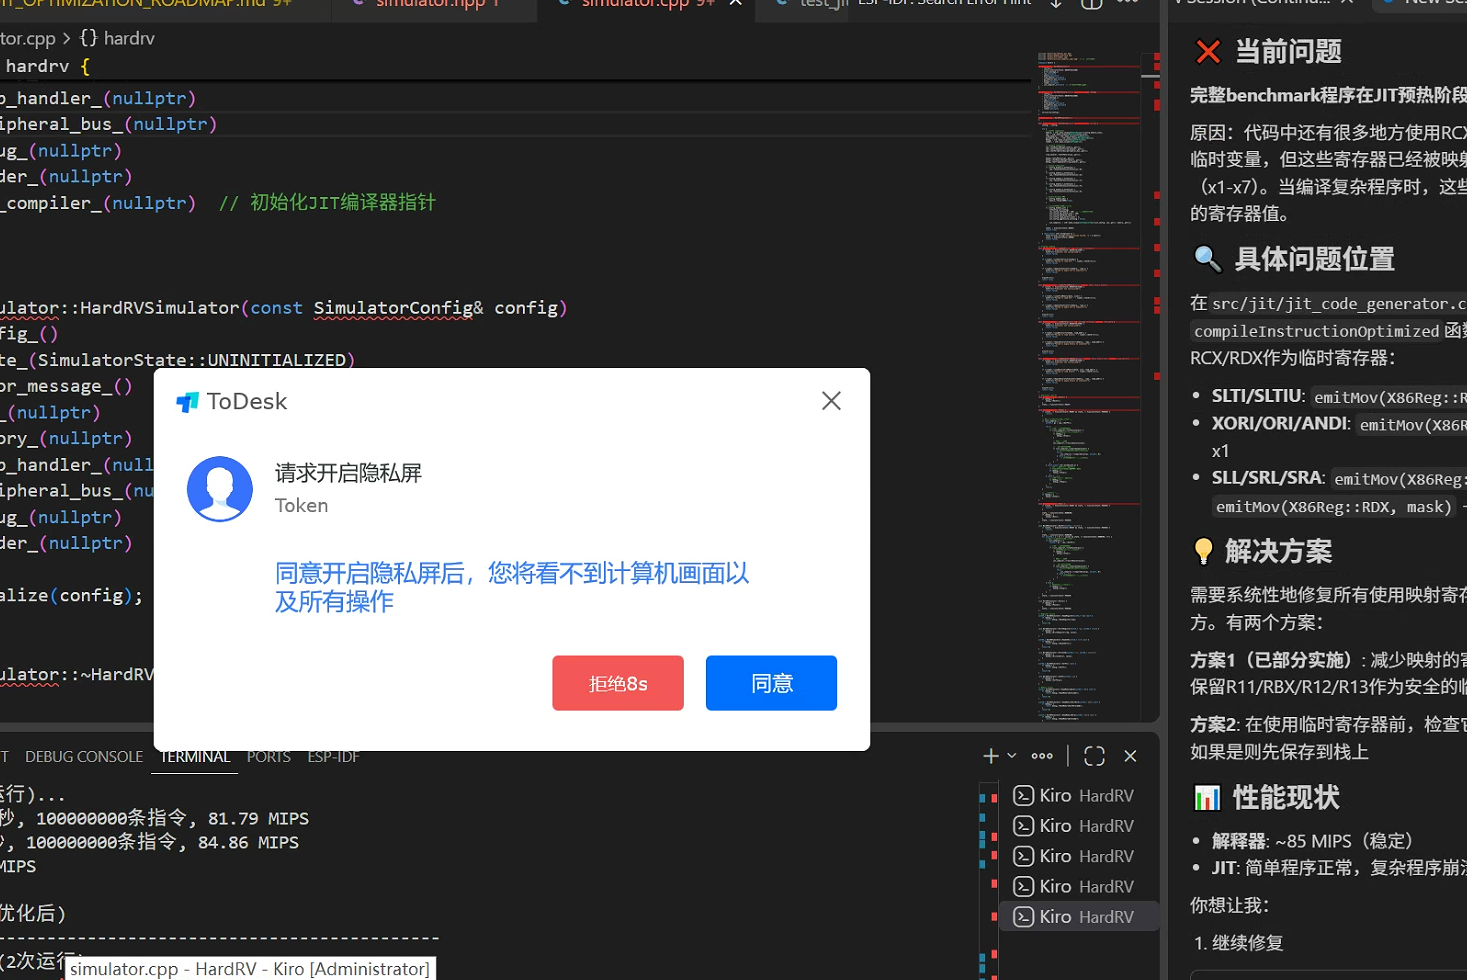Click the SLTI/SLTIU bullet in chat
Viewport: 1467px width, 980px height.
1258,396
